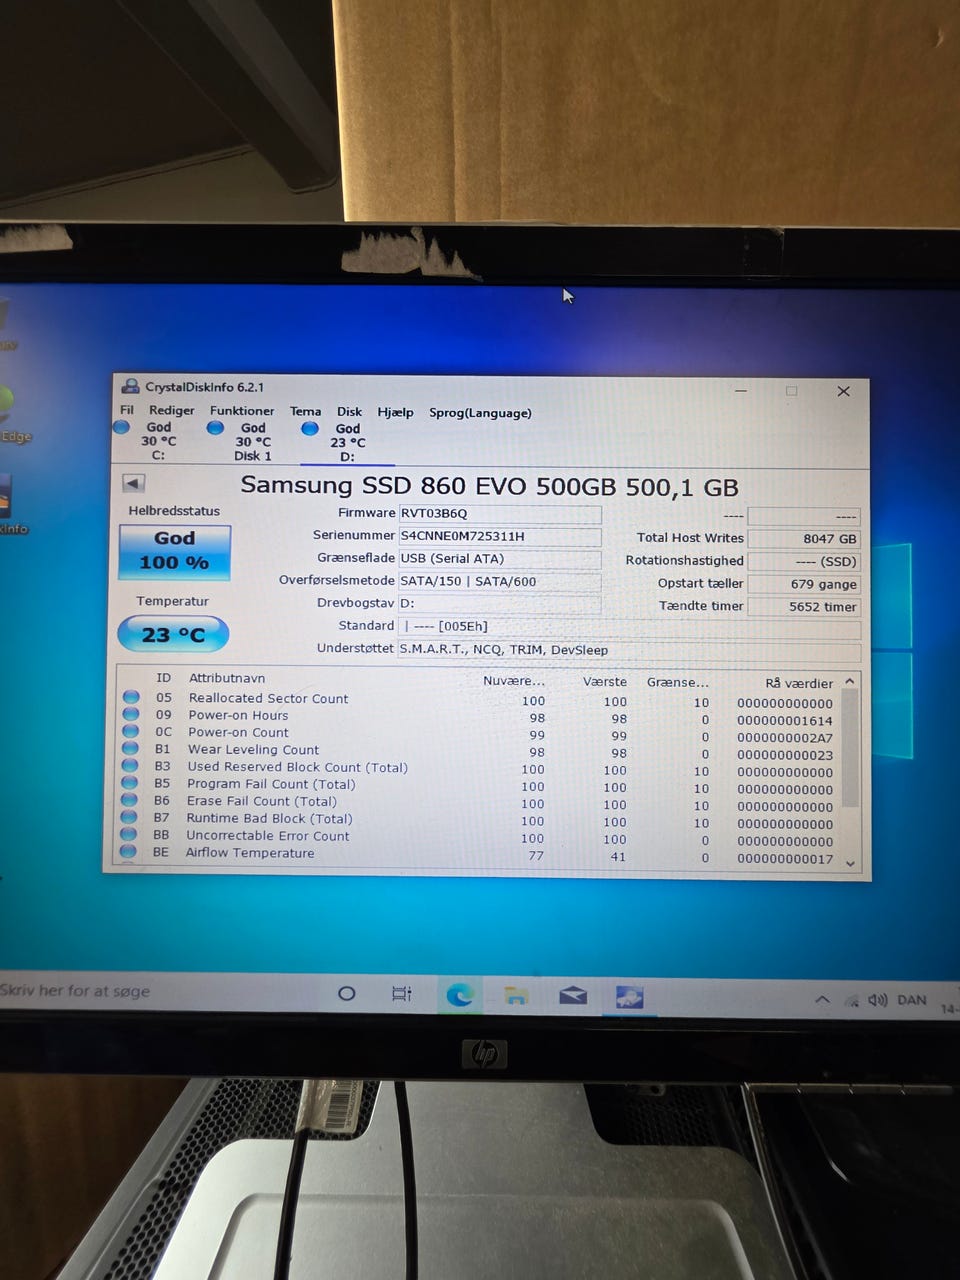The image size is (960, 1280).
Task: Click status icon for Reallocated Sector Count
Action: pyautogui.click(x=131, y=698)
